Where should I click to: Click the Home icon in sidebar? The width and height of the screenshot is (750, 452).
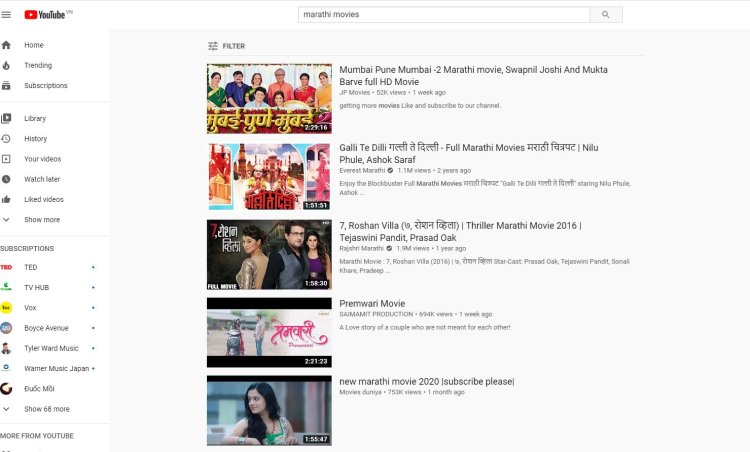(6, 45)
